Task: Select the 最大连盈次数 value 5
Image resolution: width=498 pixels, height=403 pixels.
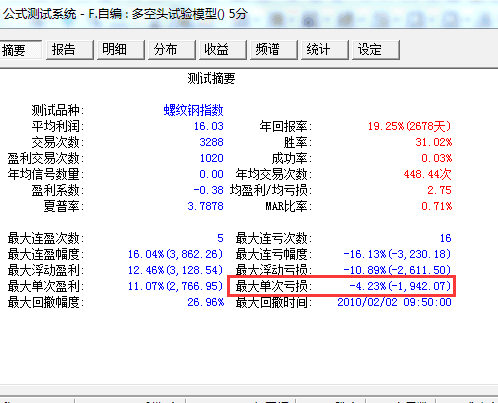Action: [220, 238]
